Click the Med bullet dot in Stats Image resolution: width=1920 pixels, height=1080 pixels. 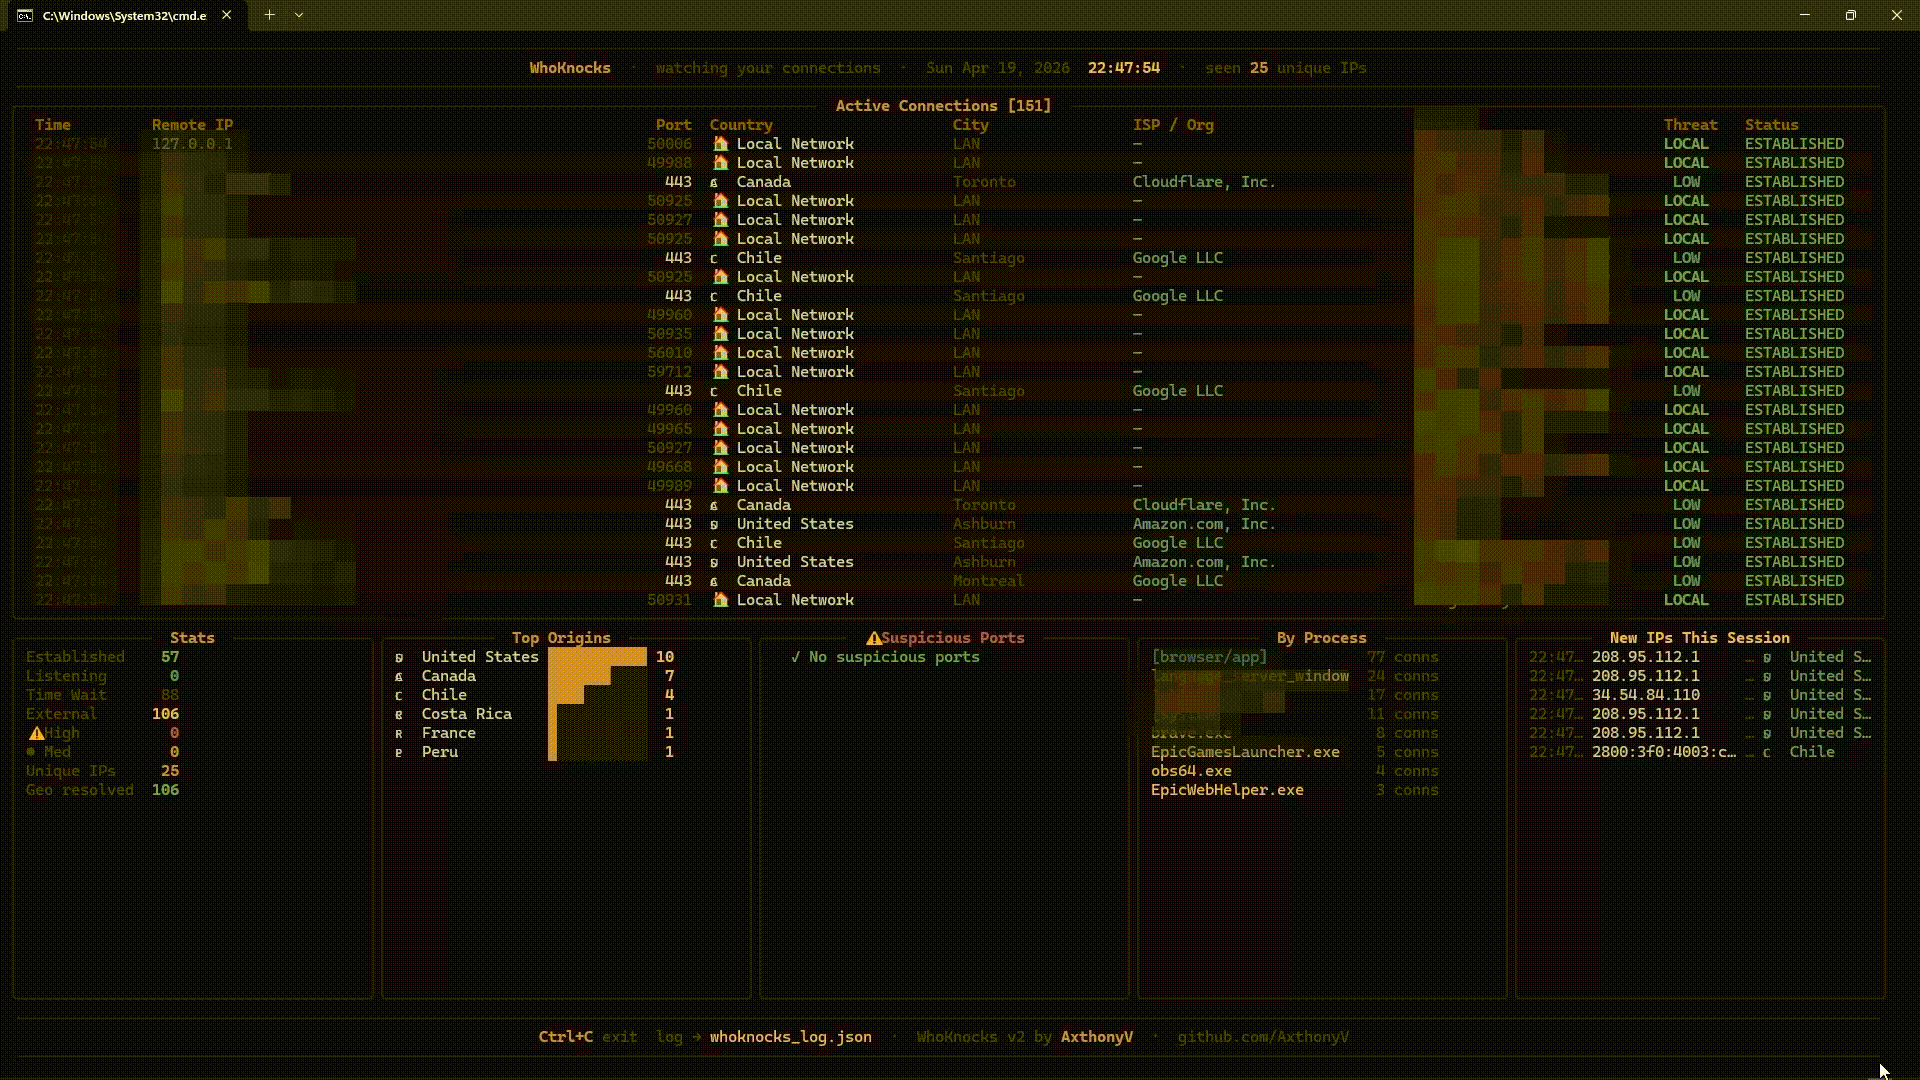click(x=31, y=752)
